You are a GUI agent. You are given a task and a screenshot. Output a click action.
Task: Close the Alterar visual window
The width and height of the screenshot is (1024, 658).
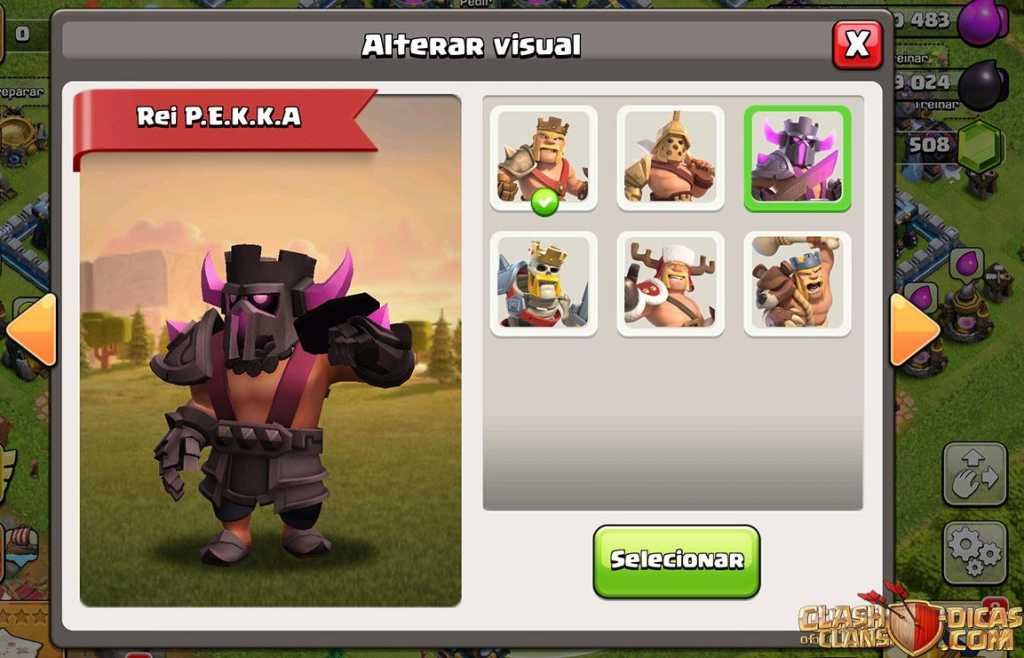point(857,44)
